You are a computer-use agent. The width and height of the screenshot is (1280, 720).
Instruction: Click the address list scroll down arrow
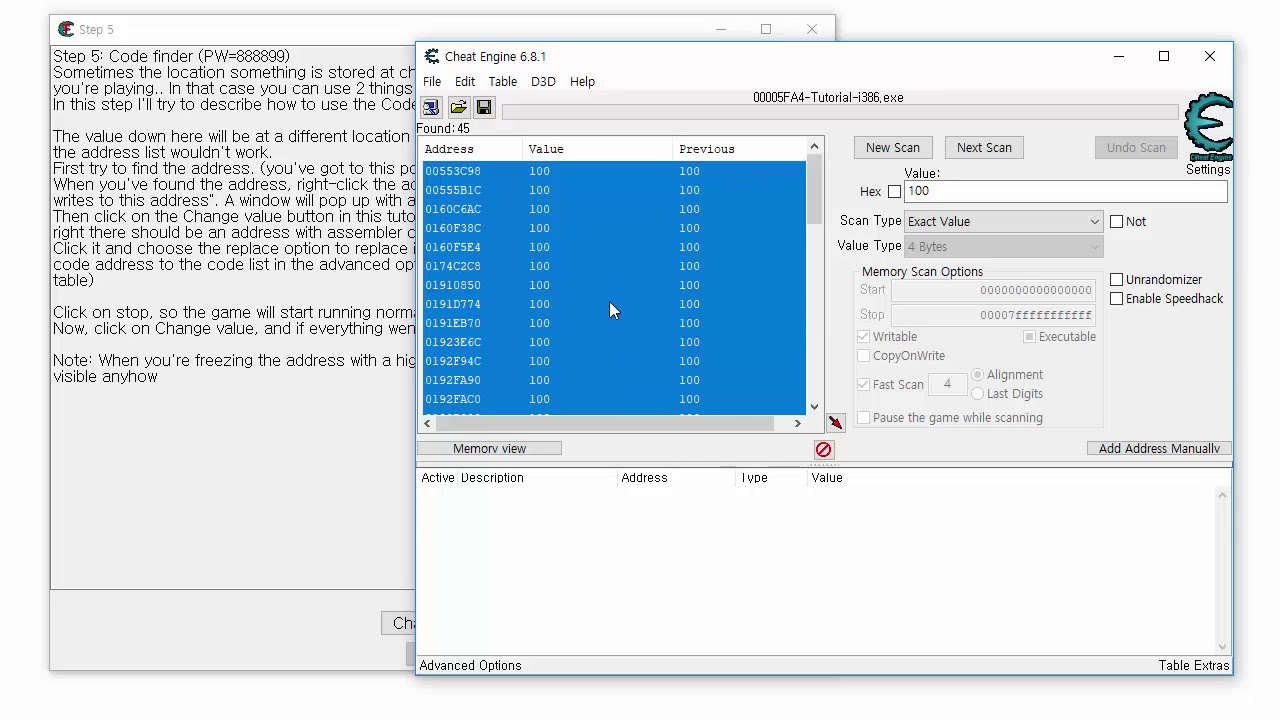pyautogui.click(x=1222, y=647)
